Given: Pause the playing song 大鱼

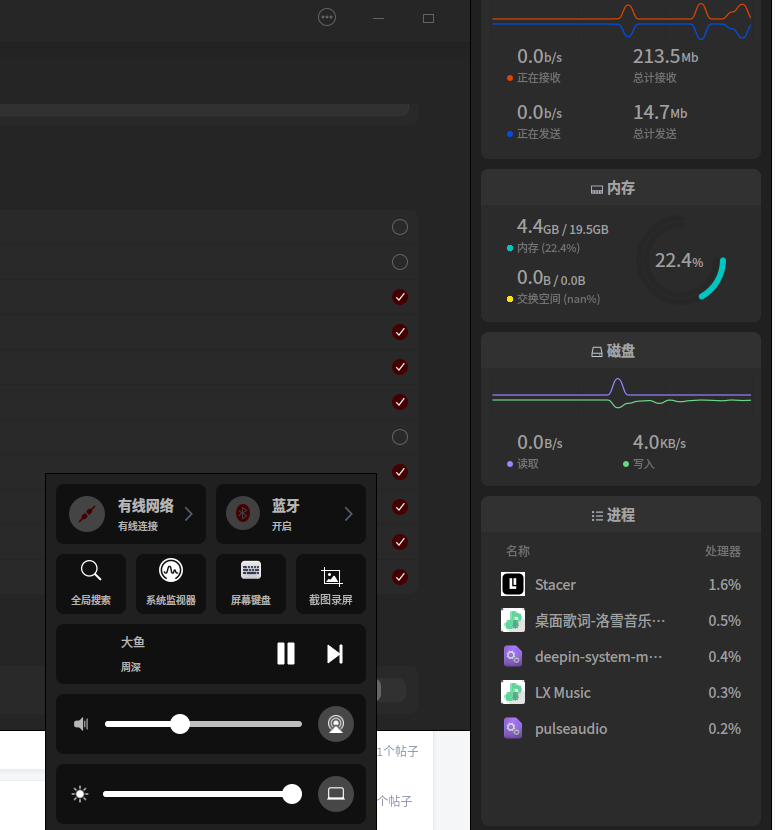Looking at the screenshot, I should pos(286,654).
